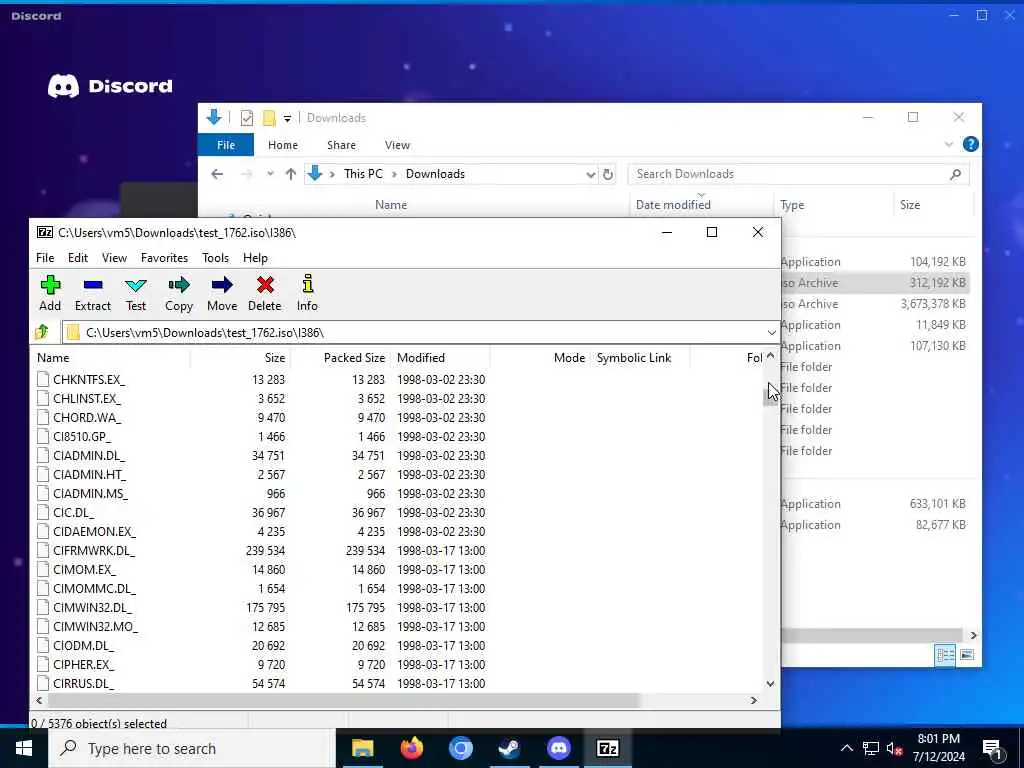
Task: Click the New folder quick access icon
Action: tap(268, 118)
